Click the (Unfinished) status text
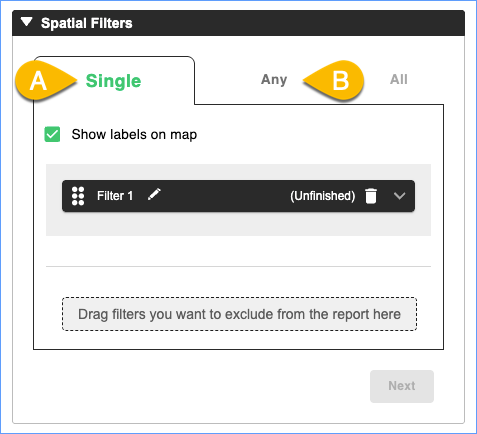The height and width of the screenshot is (434, 477). (x=322, y=196)
